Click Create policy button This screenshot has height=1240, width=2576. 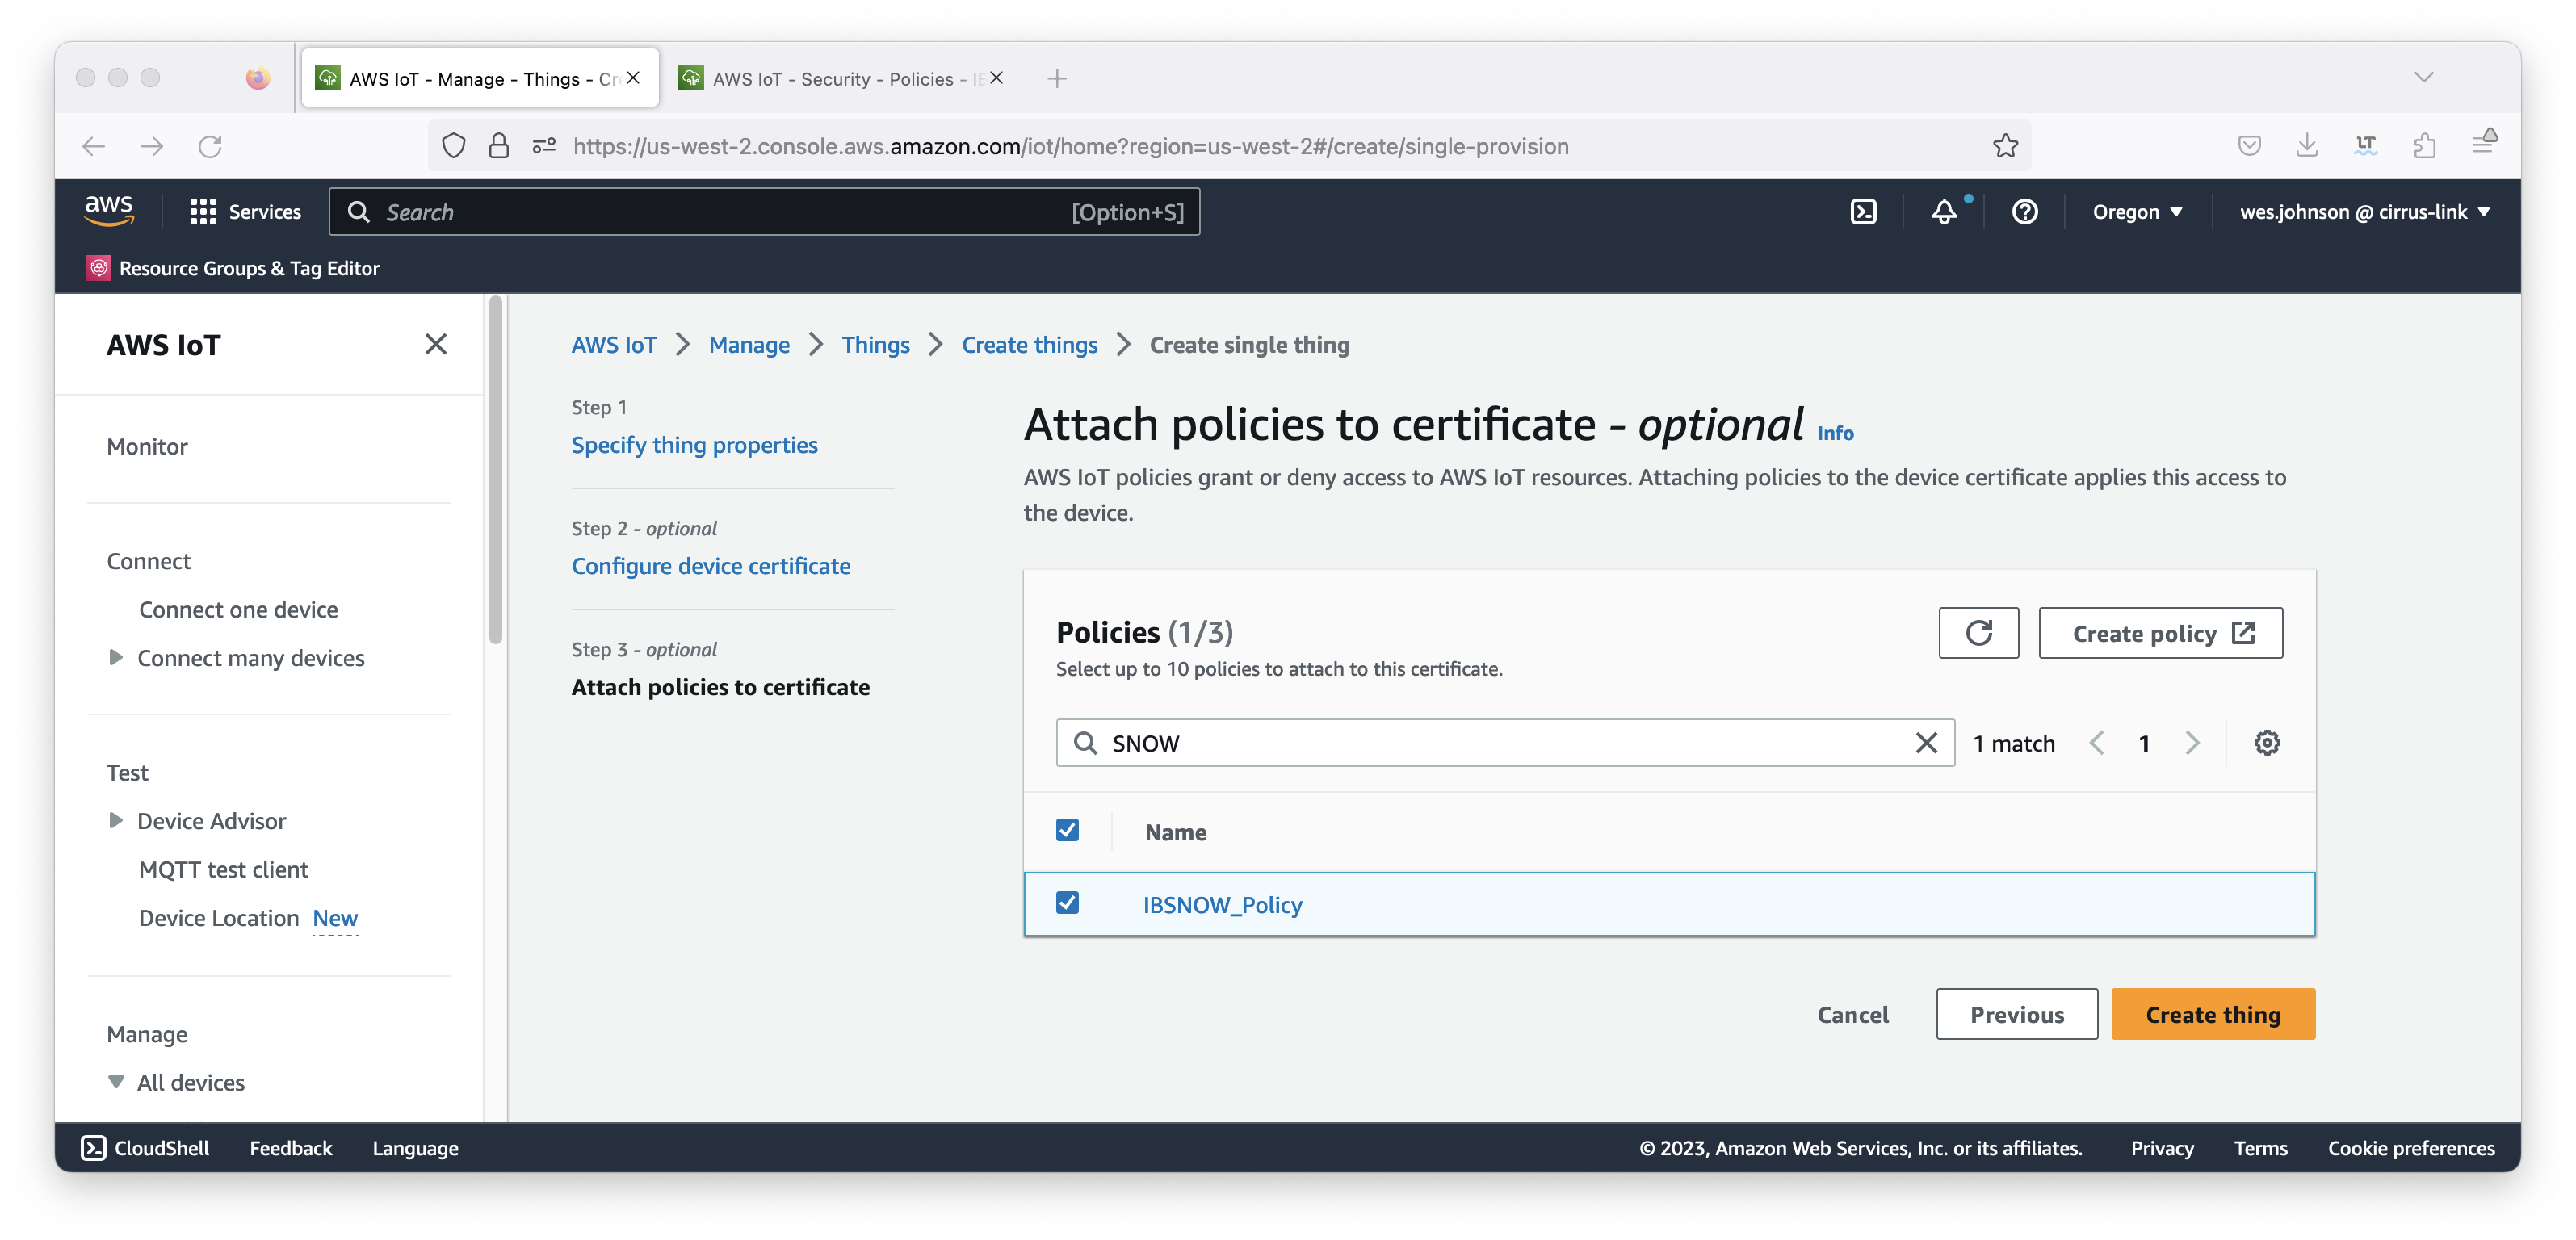[x=2160, y=633]
